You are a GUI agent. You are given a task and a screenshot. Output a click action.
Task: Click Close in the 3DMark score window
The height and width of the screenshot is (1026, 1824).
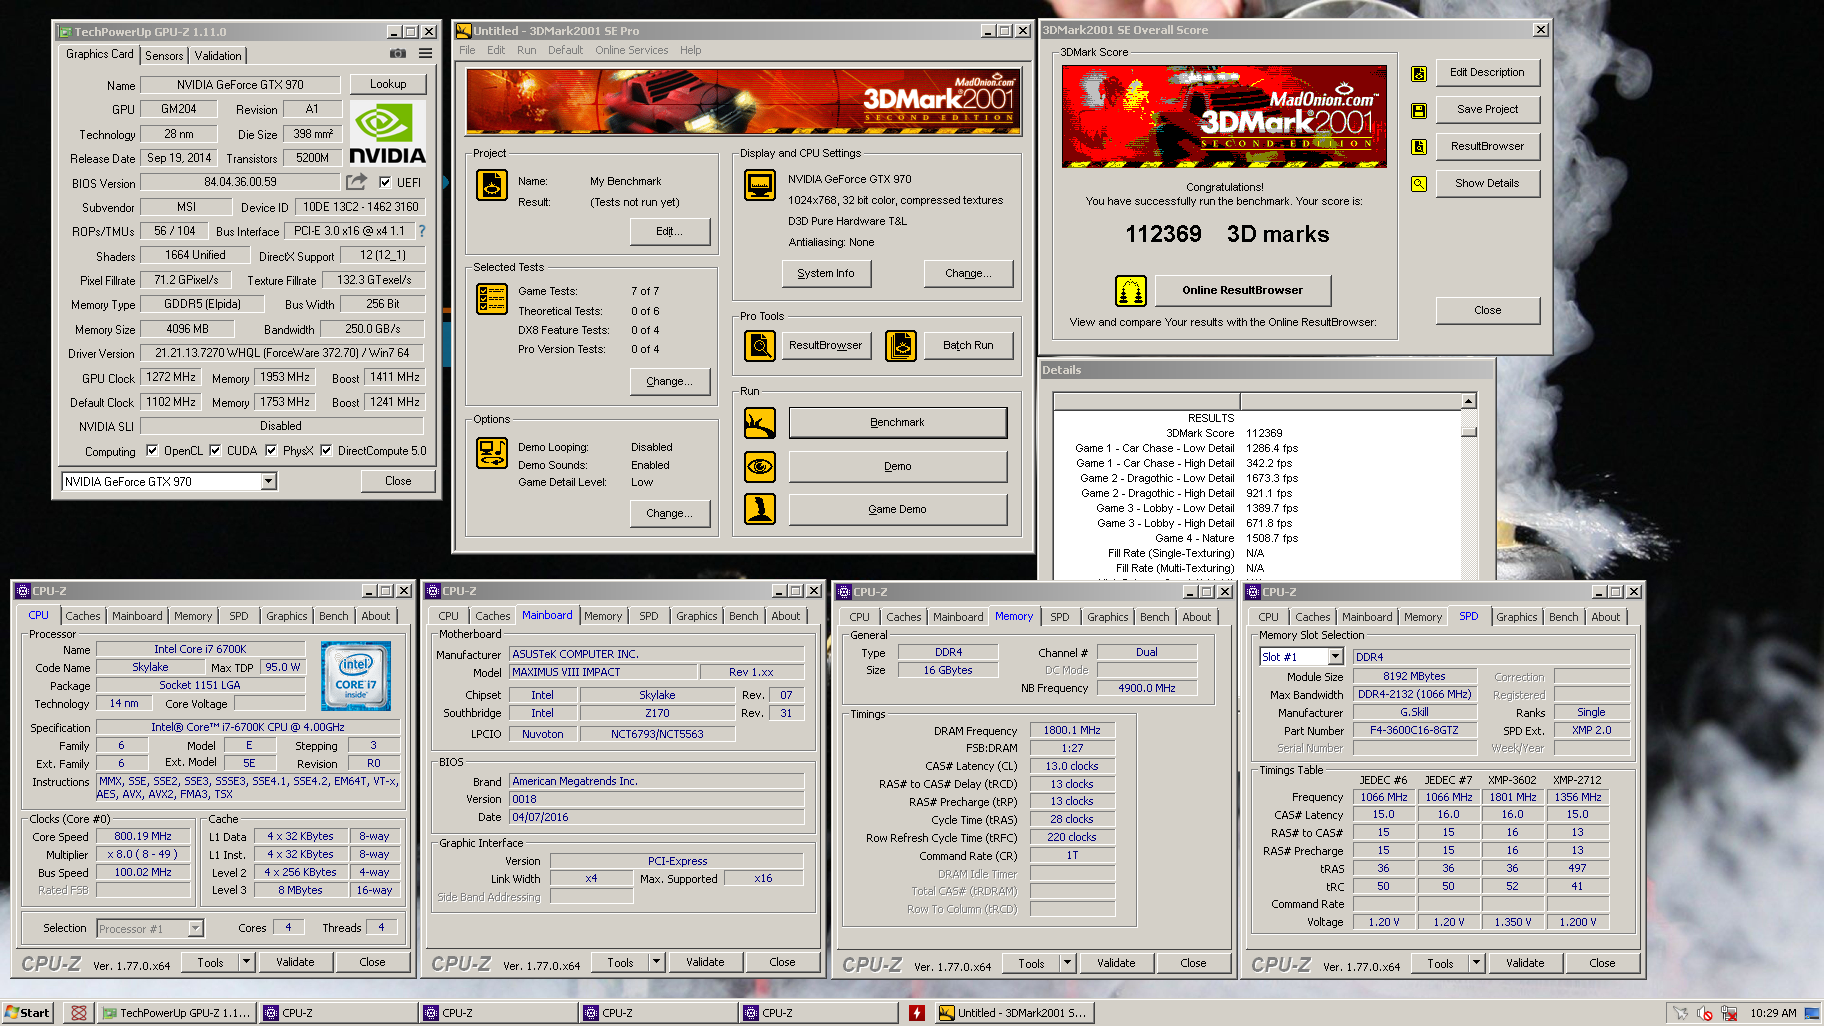[x=1487, y=311]
